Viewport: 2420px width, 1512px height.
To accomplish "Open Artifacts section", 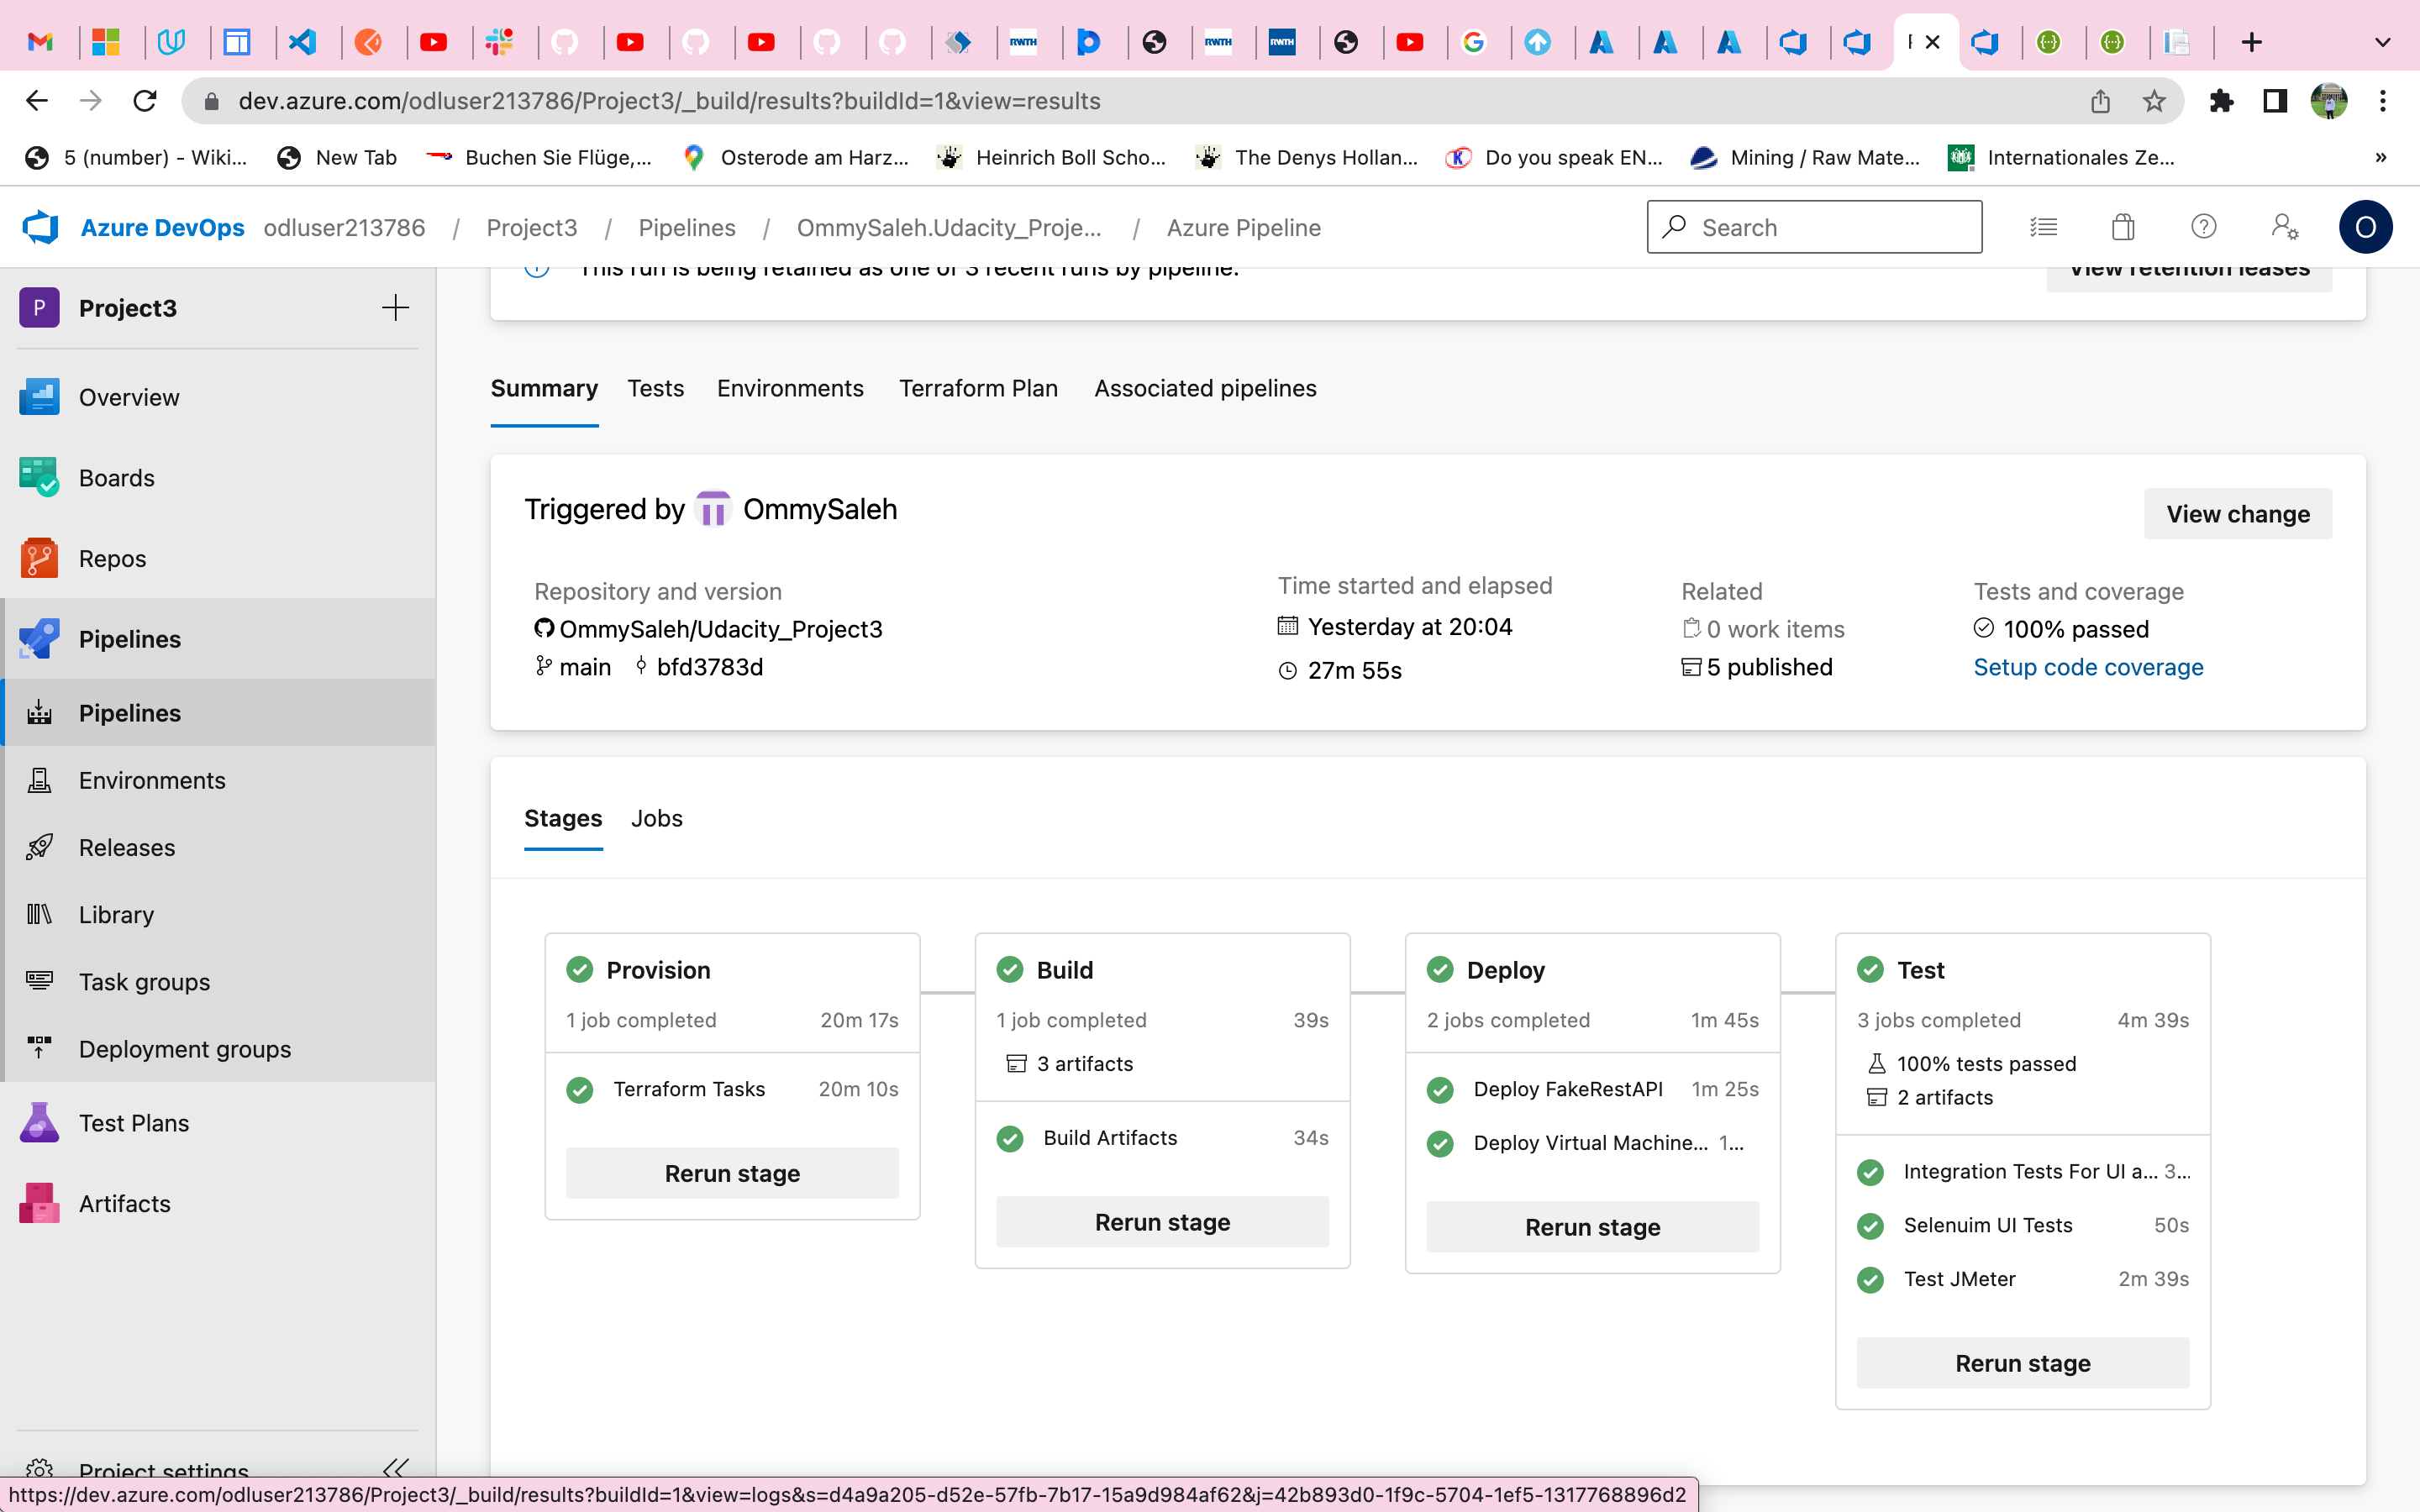I will tap(123, 1203).
